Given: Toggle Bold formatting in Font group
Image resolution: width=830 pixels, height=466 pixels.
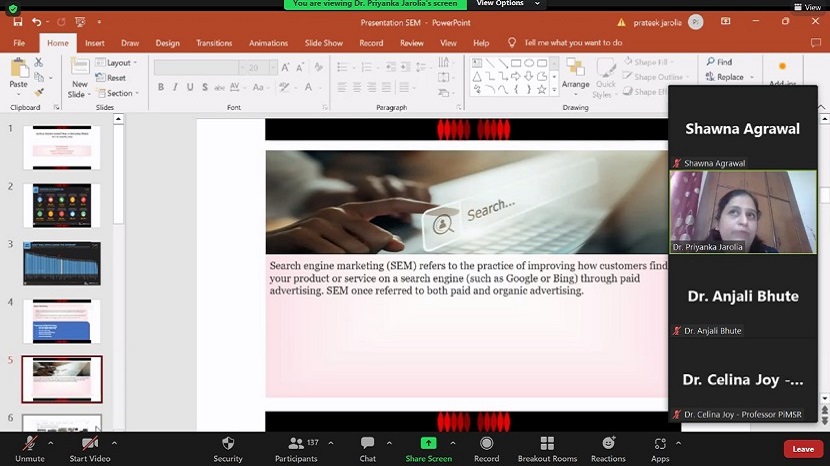Looking at the screenshot, I should tap(161, 88).
